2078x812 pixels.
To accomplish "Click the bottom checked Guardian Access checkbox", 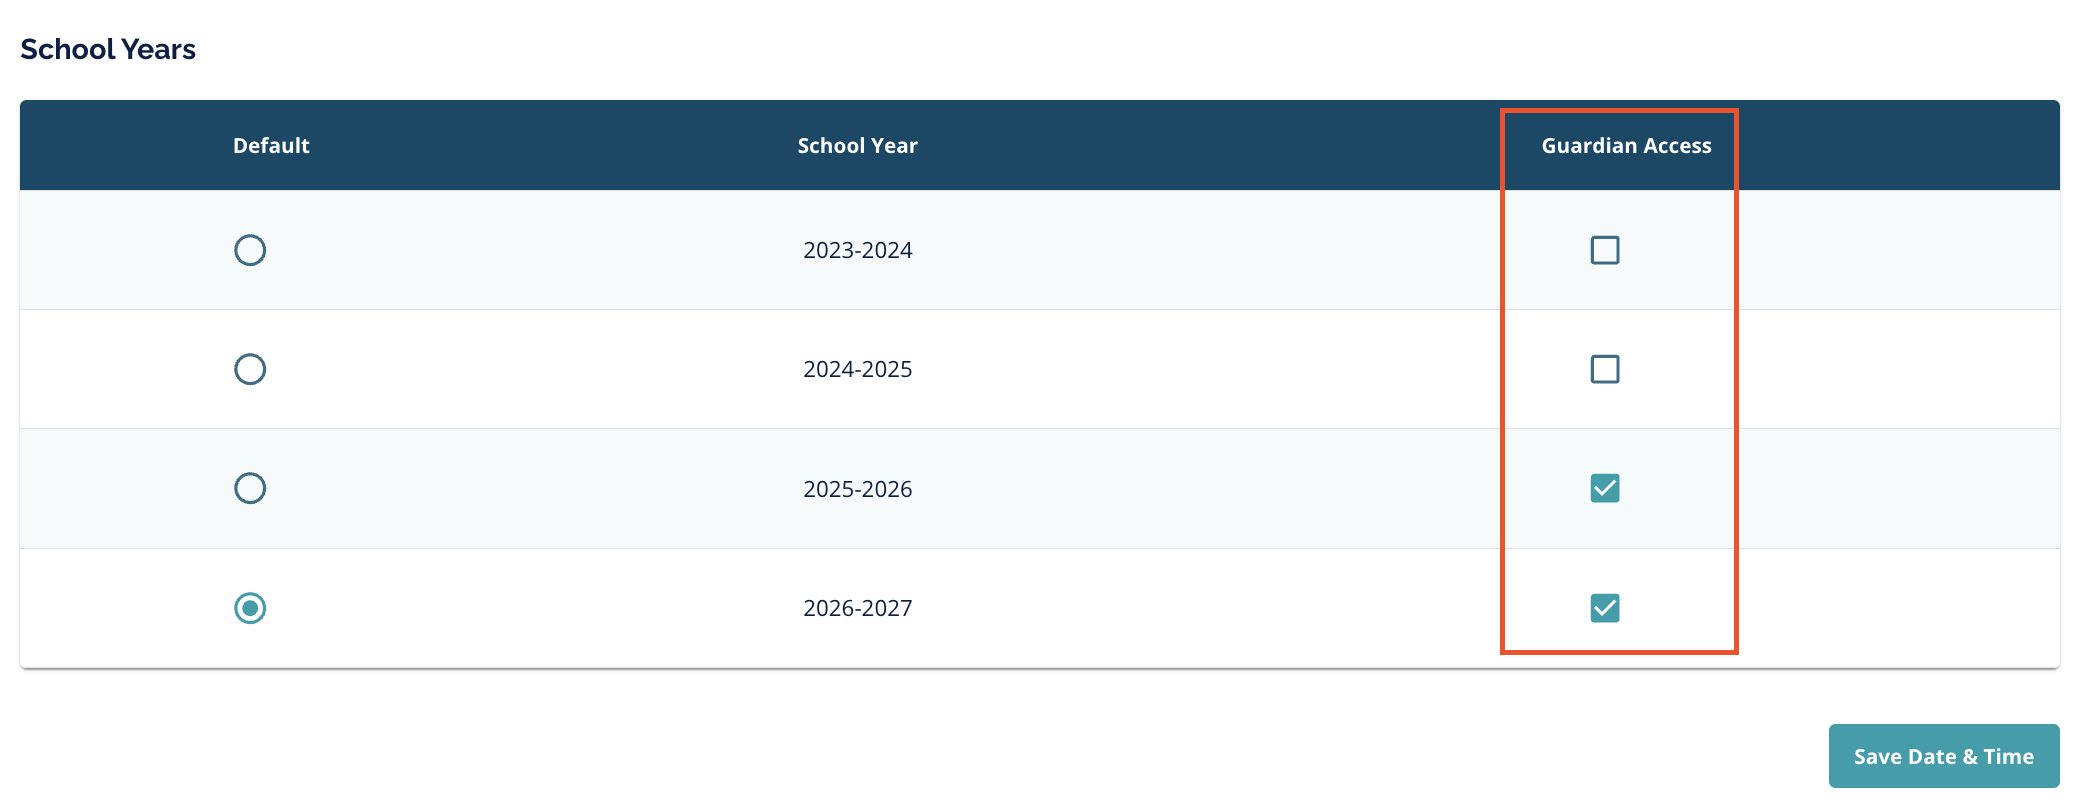I will (1604, 608).
